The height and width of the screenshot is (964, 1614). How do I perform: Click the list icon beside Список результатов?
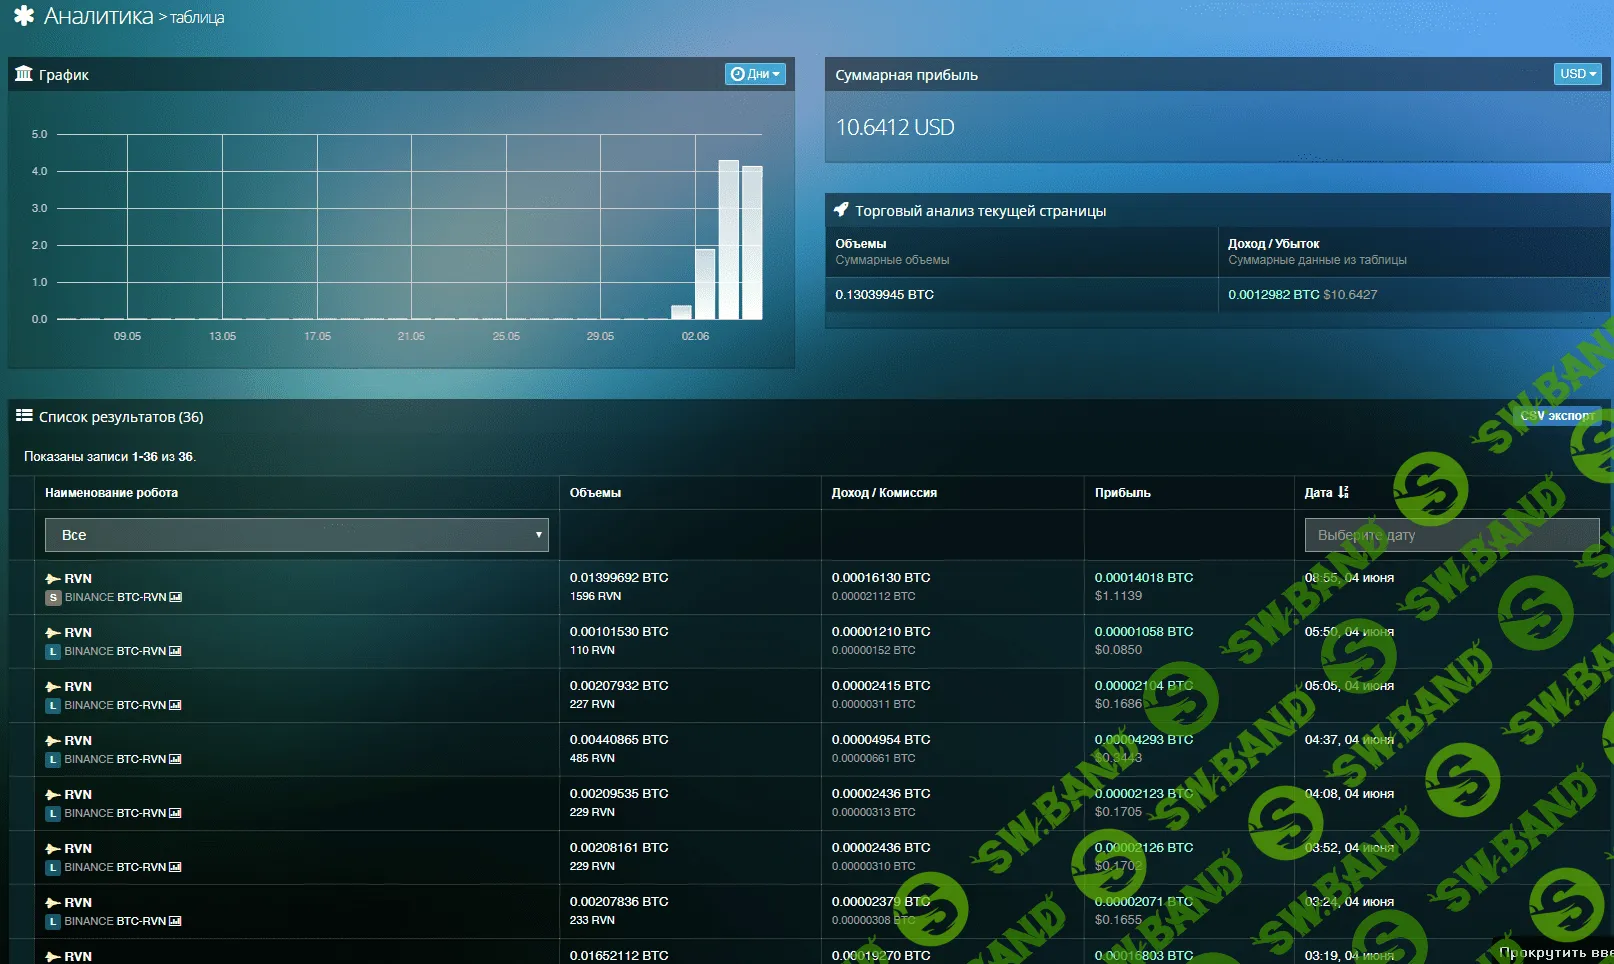[x=24, y=416]
